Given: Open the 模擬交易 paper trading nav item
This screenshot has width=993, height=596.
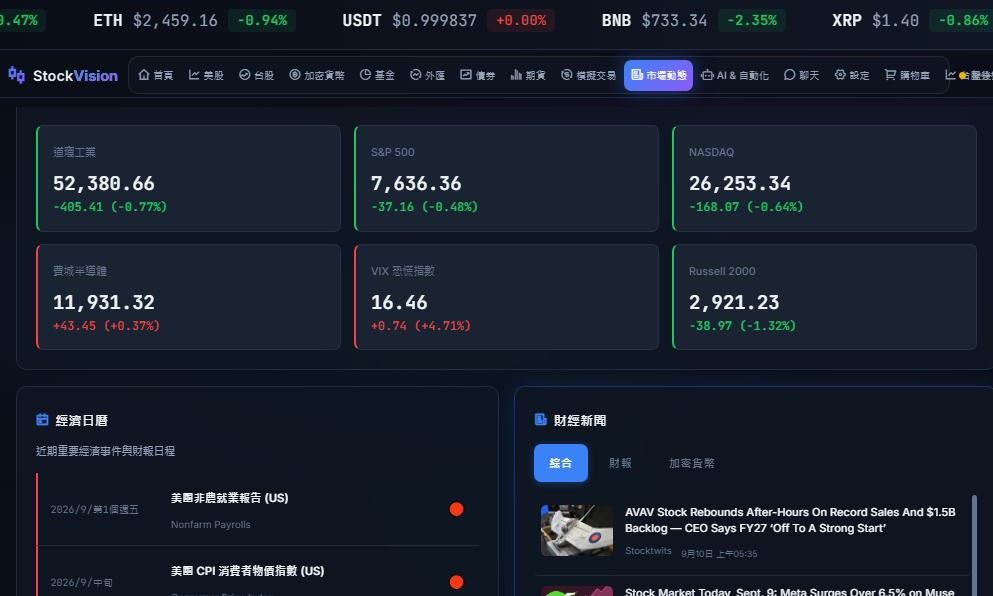Looking at the screenshot, I should coord(588,75).
